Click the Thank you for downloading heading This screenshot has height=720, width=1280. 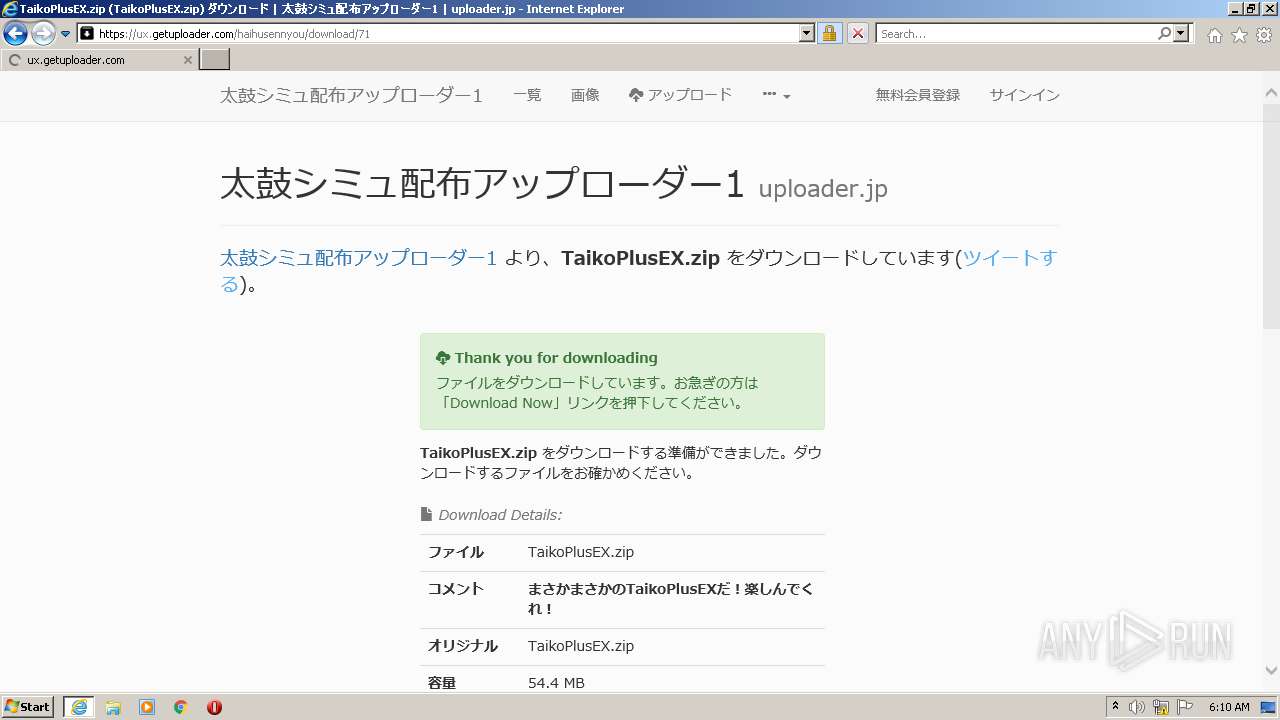556,358
